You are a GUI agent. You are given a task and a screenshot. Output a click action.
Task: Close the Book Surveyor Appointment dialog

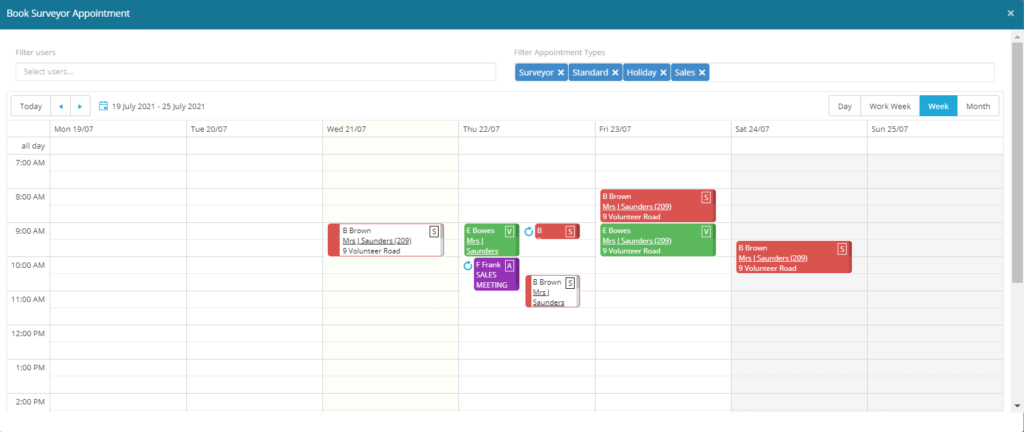[x=1011, y=14]
